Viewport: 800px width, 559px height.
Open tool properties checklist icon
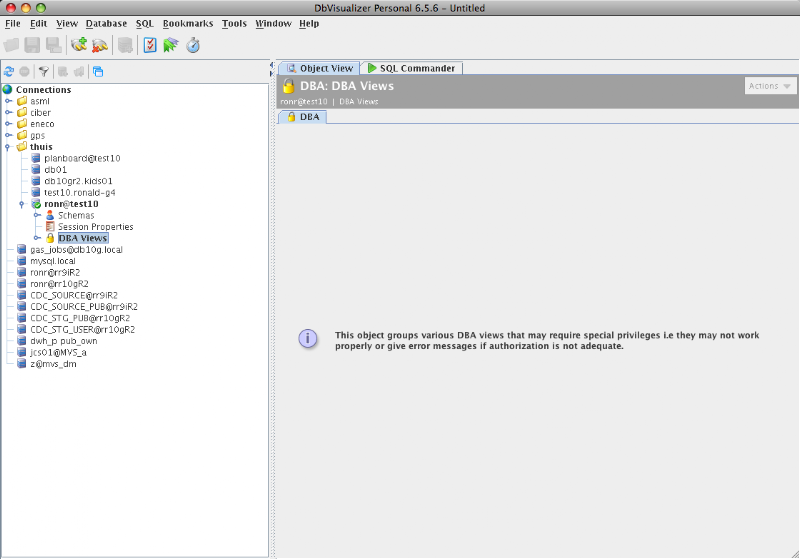pyautogui.click(x=150, y=45)
